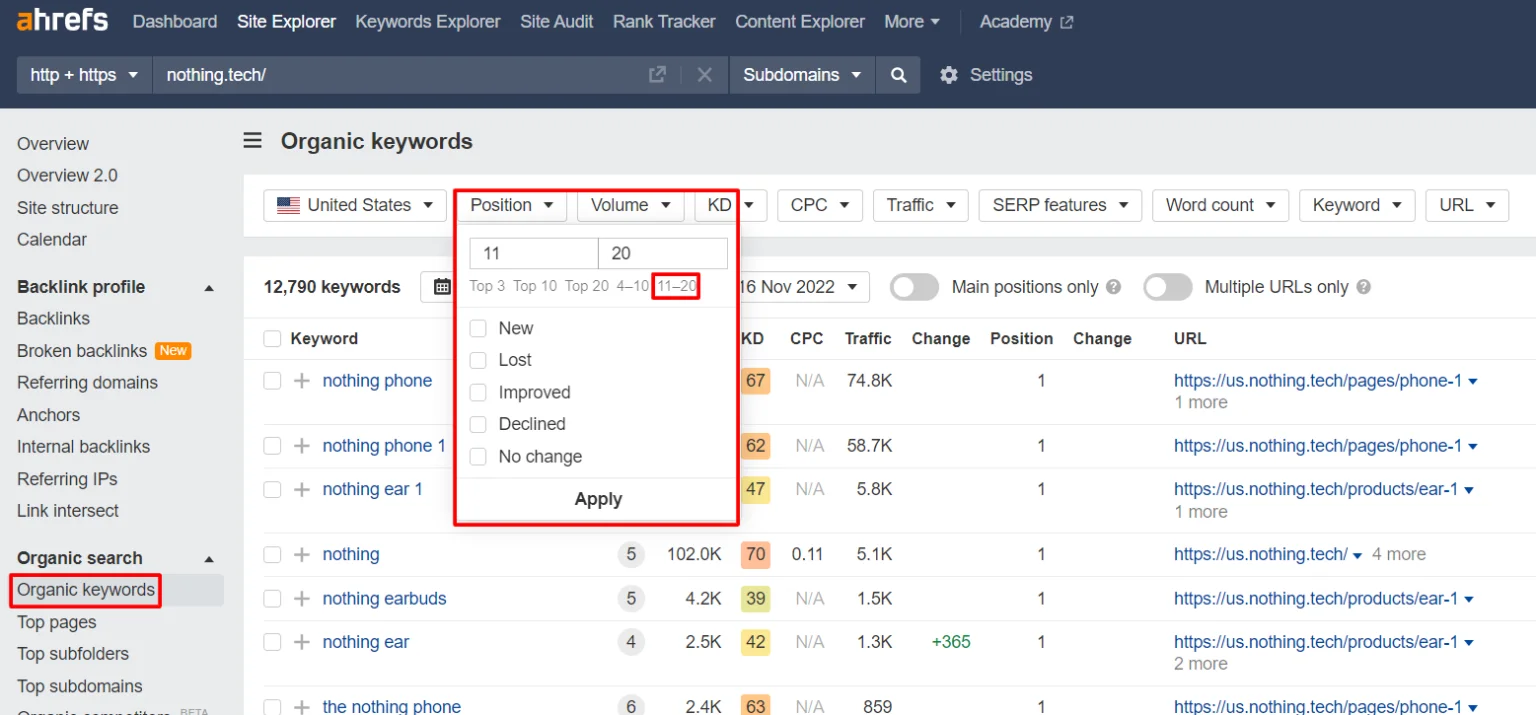Click the ahrefs logo

pos(62,20)
